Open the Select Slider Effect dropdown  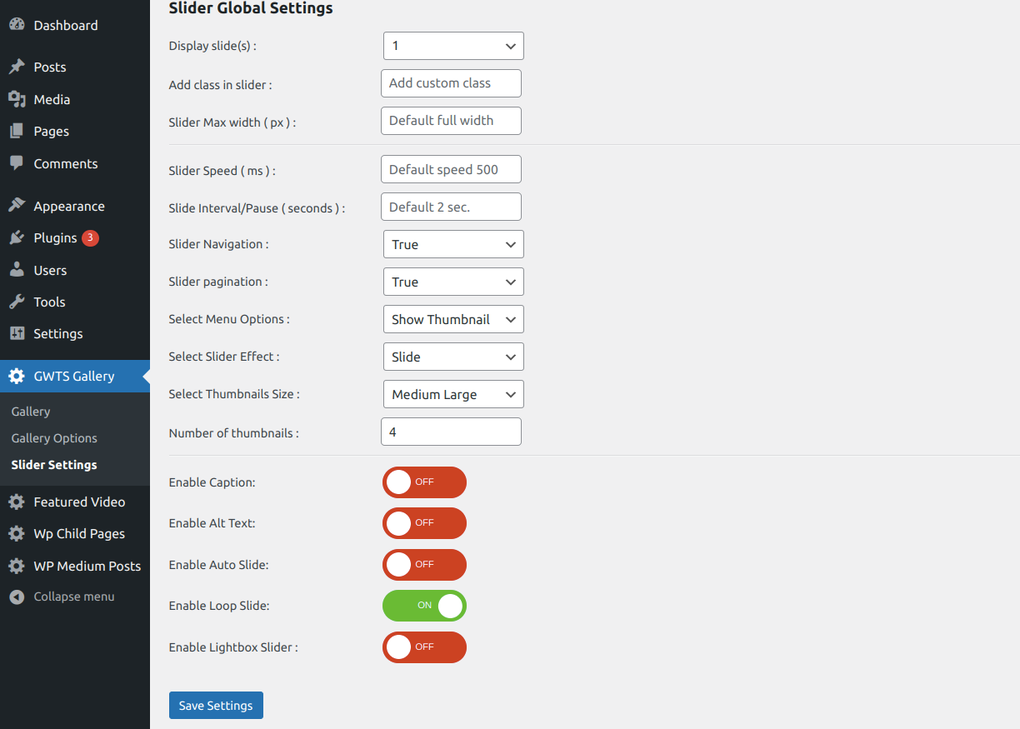point(453,356)
